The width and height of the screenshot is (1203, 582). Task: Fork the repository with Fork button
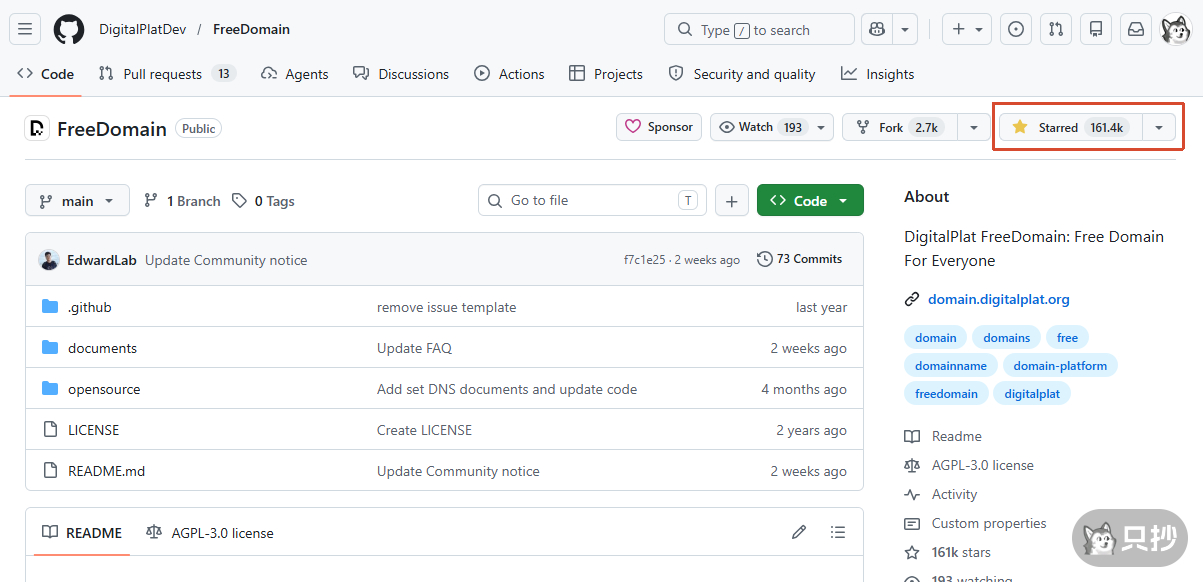point(900,127)
